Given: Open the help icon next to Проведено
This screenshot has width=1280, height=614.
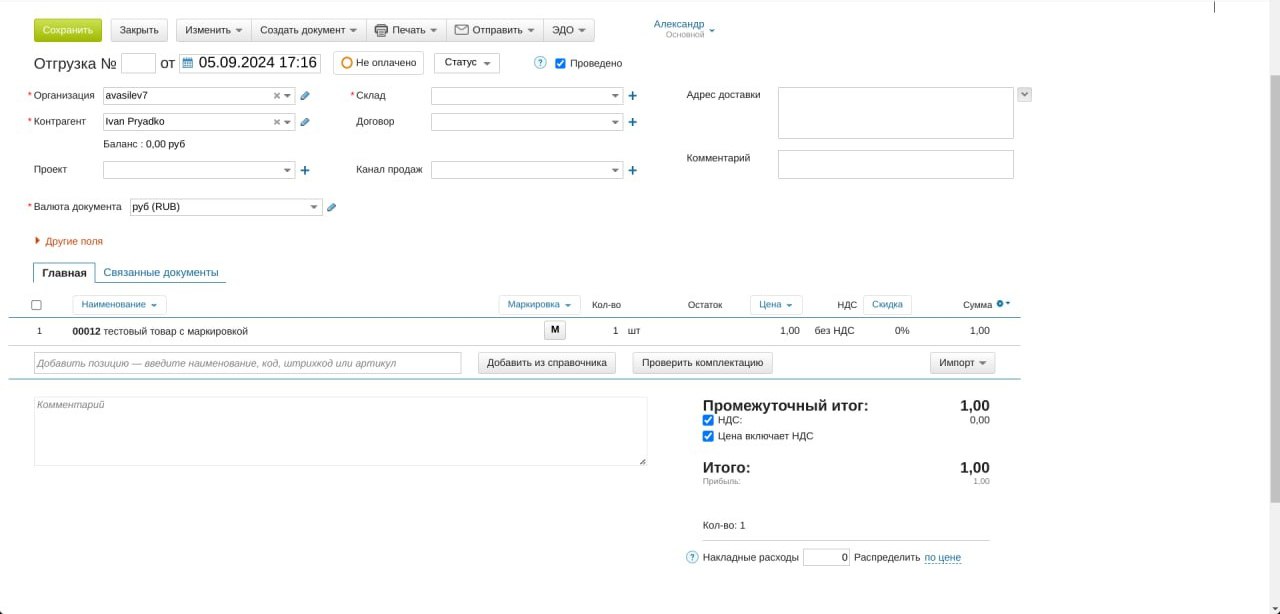Looking at the screenshot, I should [x=540, y=63].
